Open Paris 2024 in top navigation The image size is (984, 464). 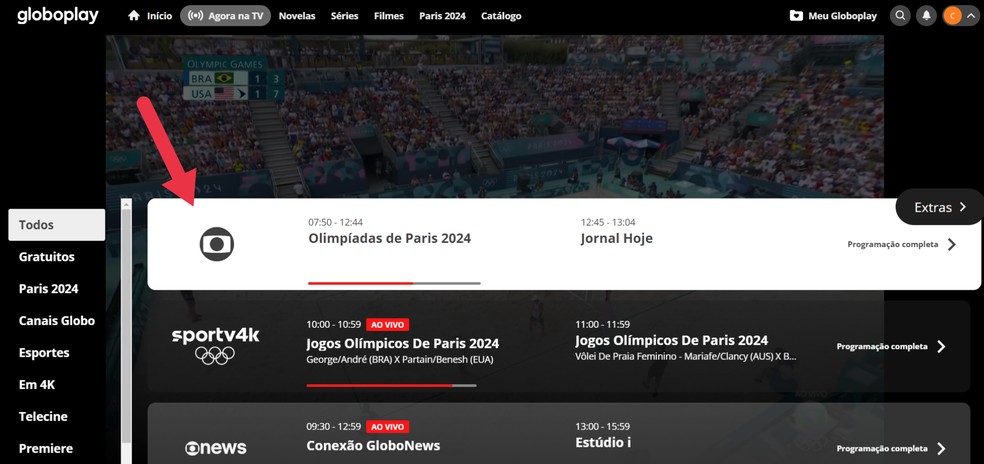pos(442,16)
